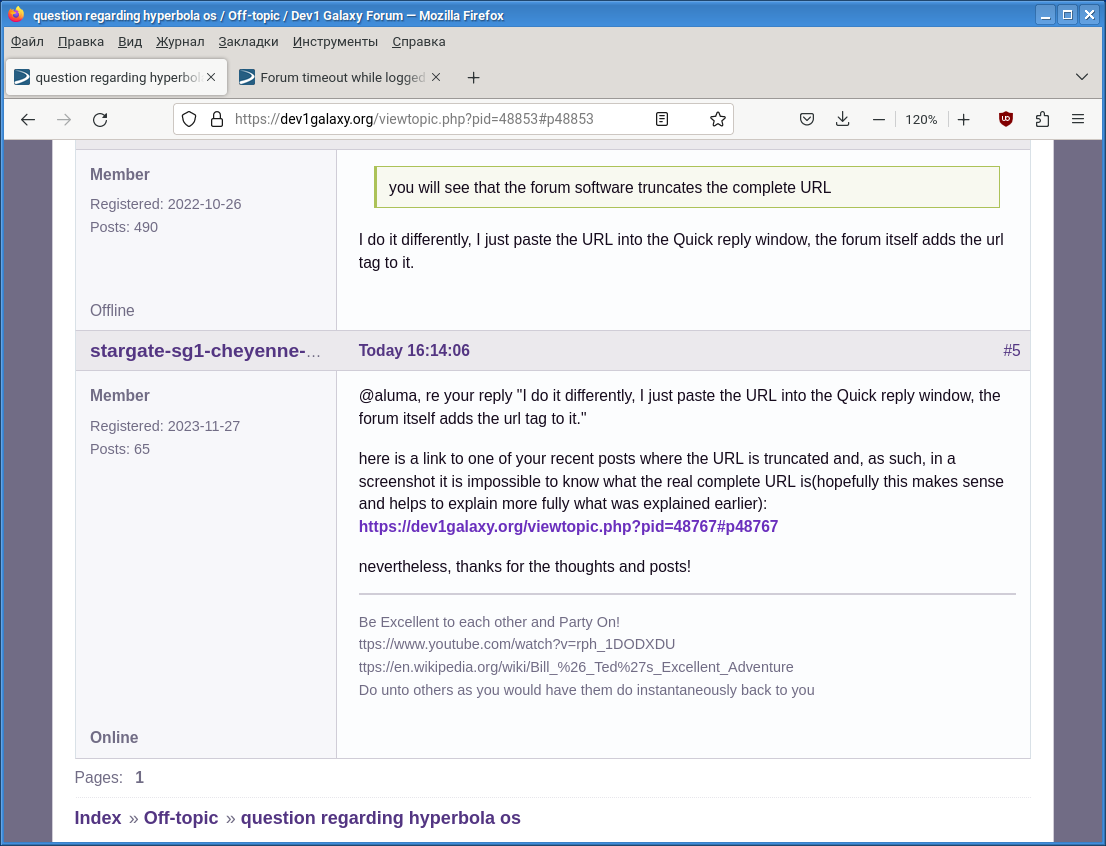Viewport: 1106px width, 846px height.
Task: Click the Firefox window title bar icon
Action: pyautogui.click(x=16, y=15)
